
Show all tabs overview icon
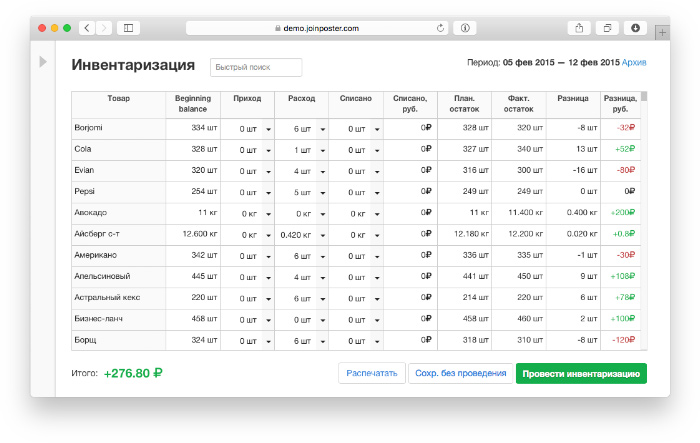click(x=607, y=28)
